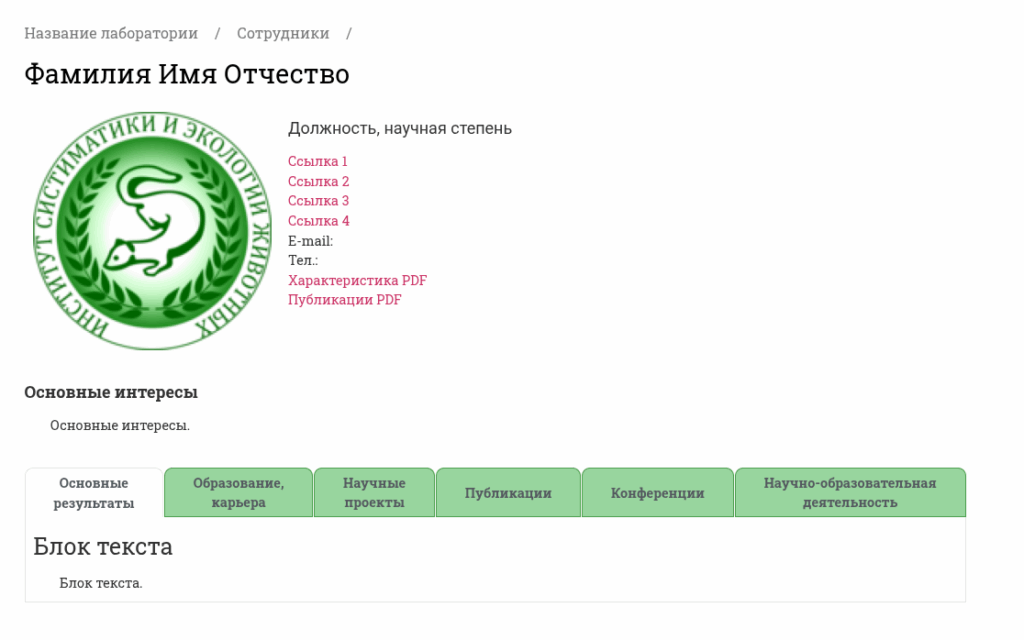Follow the 'Ссылка 2' link
This screenshot has height=640, width=1024.
coord(318,181)
